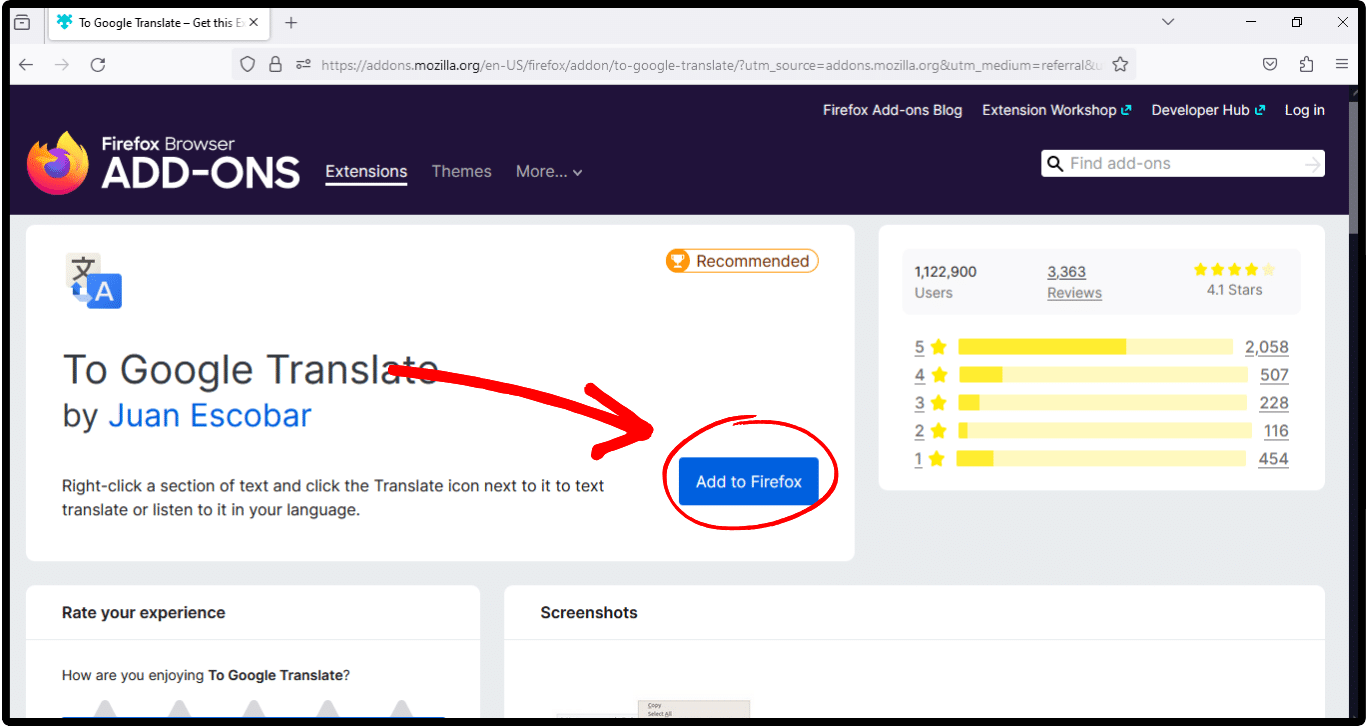Expand the More… dropdown menu

[x=548, y=172]
